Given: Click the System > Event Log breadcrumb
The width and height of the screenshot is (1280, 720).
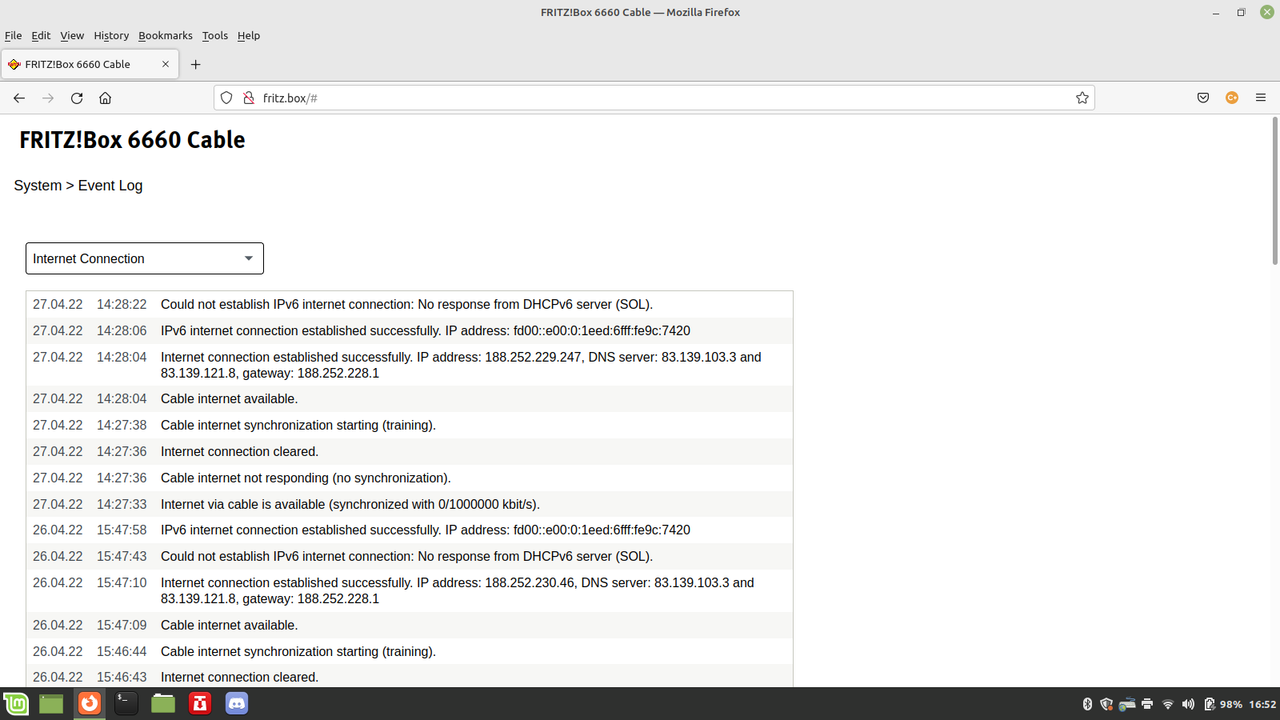Looking at the screenshot, I should pyautogui.click(x=78, y=185).
